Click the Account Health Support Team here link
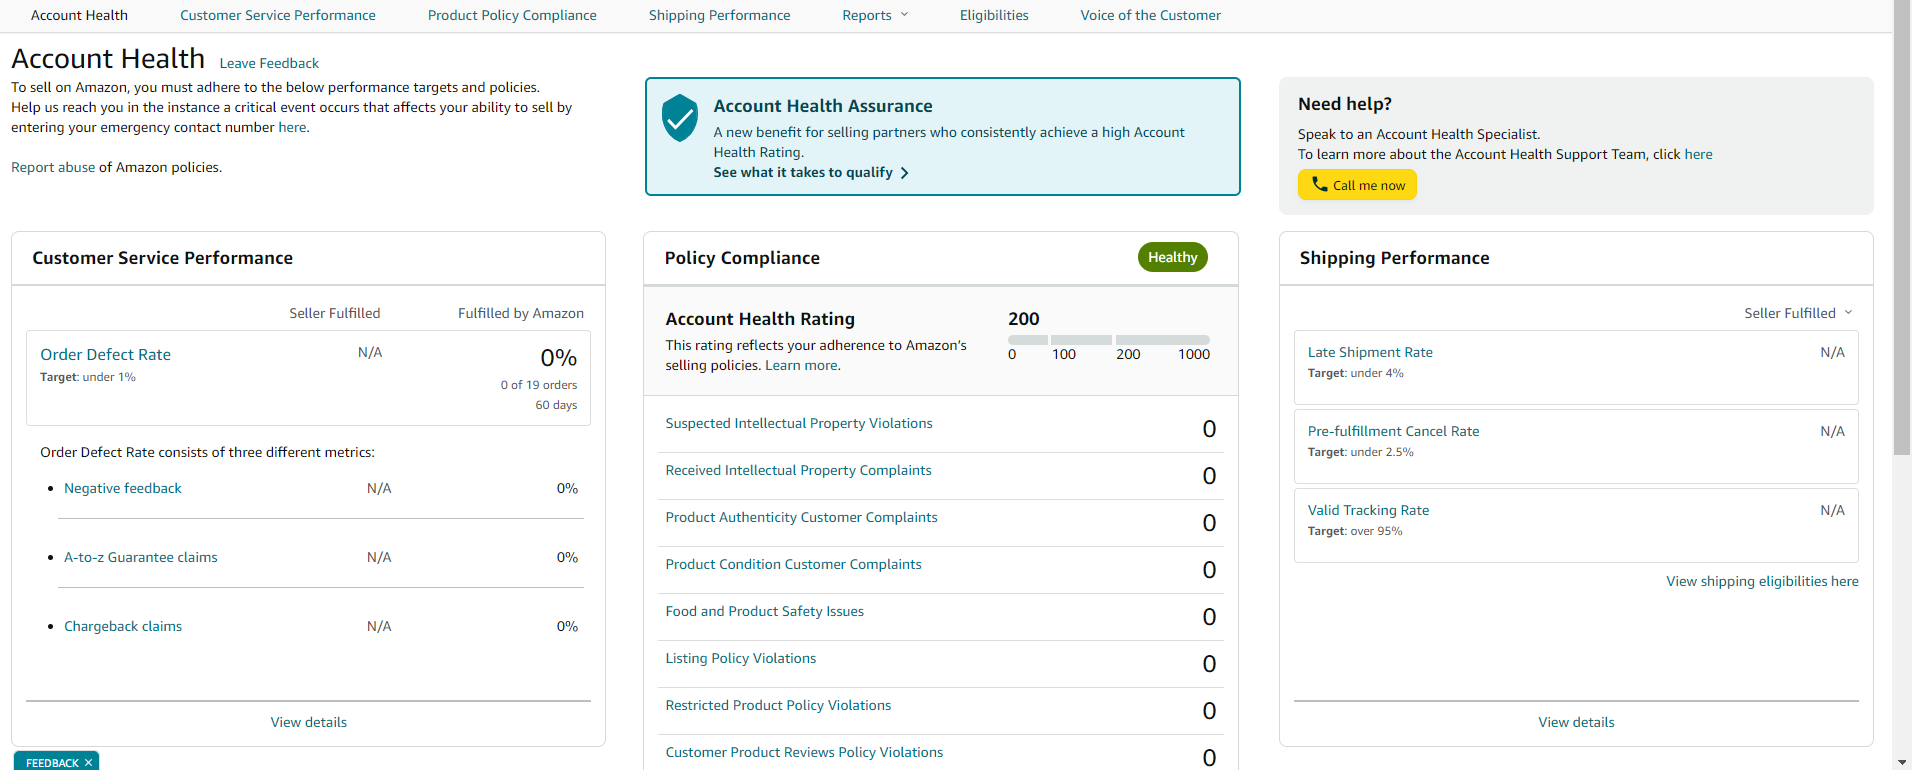 coord(1698,154)
